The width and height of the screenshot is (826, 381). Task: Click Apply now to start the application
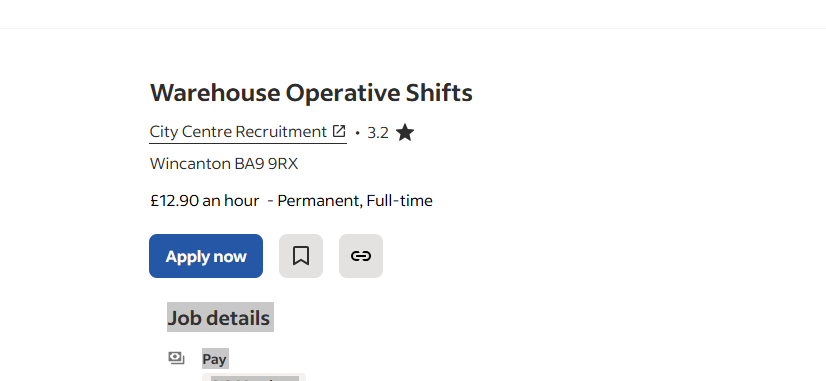pyautogui.click(x=206, y=256)
